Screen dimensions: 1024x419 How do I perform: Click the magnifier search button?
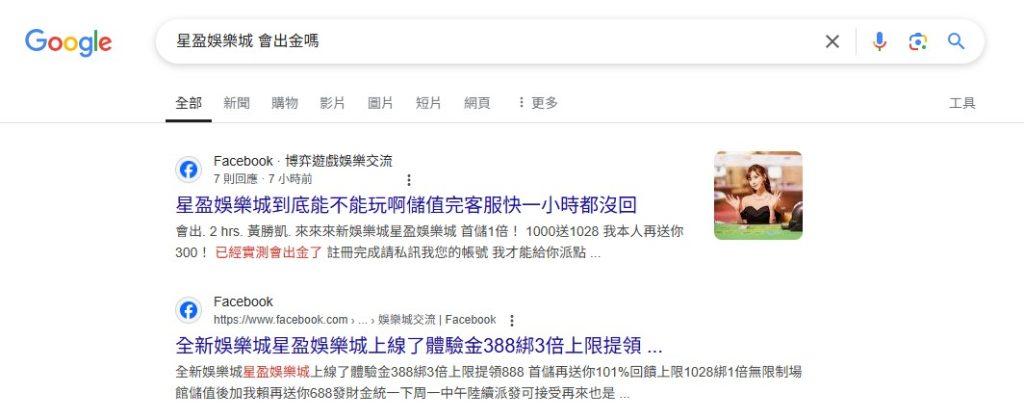coord(956,42)
